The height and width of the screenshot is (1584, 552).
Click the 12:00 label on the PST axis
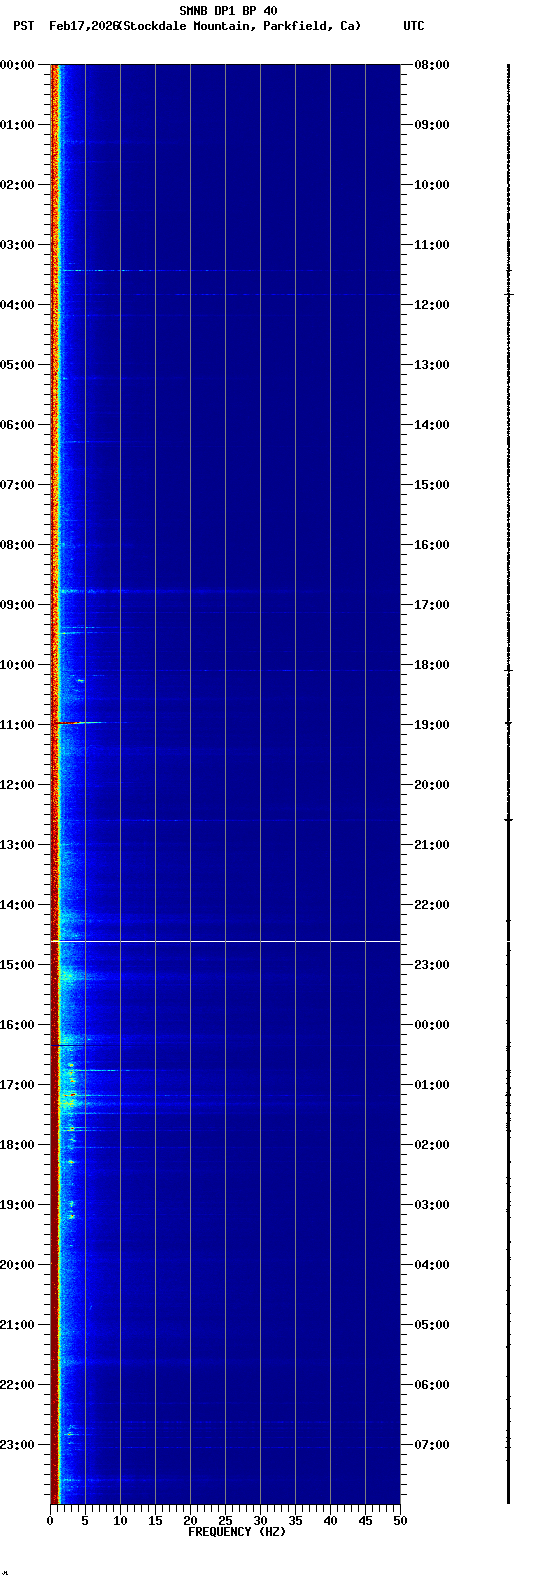[x=18, y=785]
